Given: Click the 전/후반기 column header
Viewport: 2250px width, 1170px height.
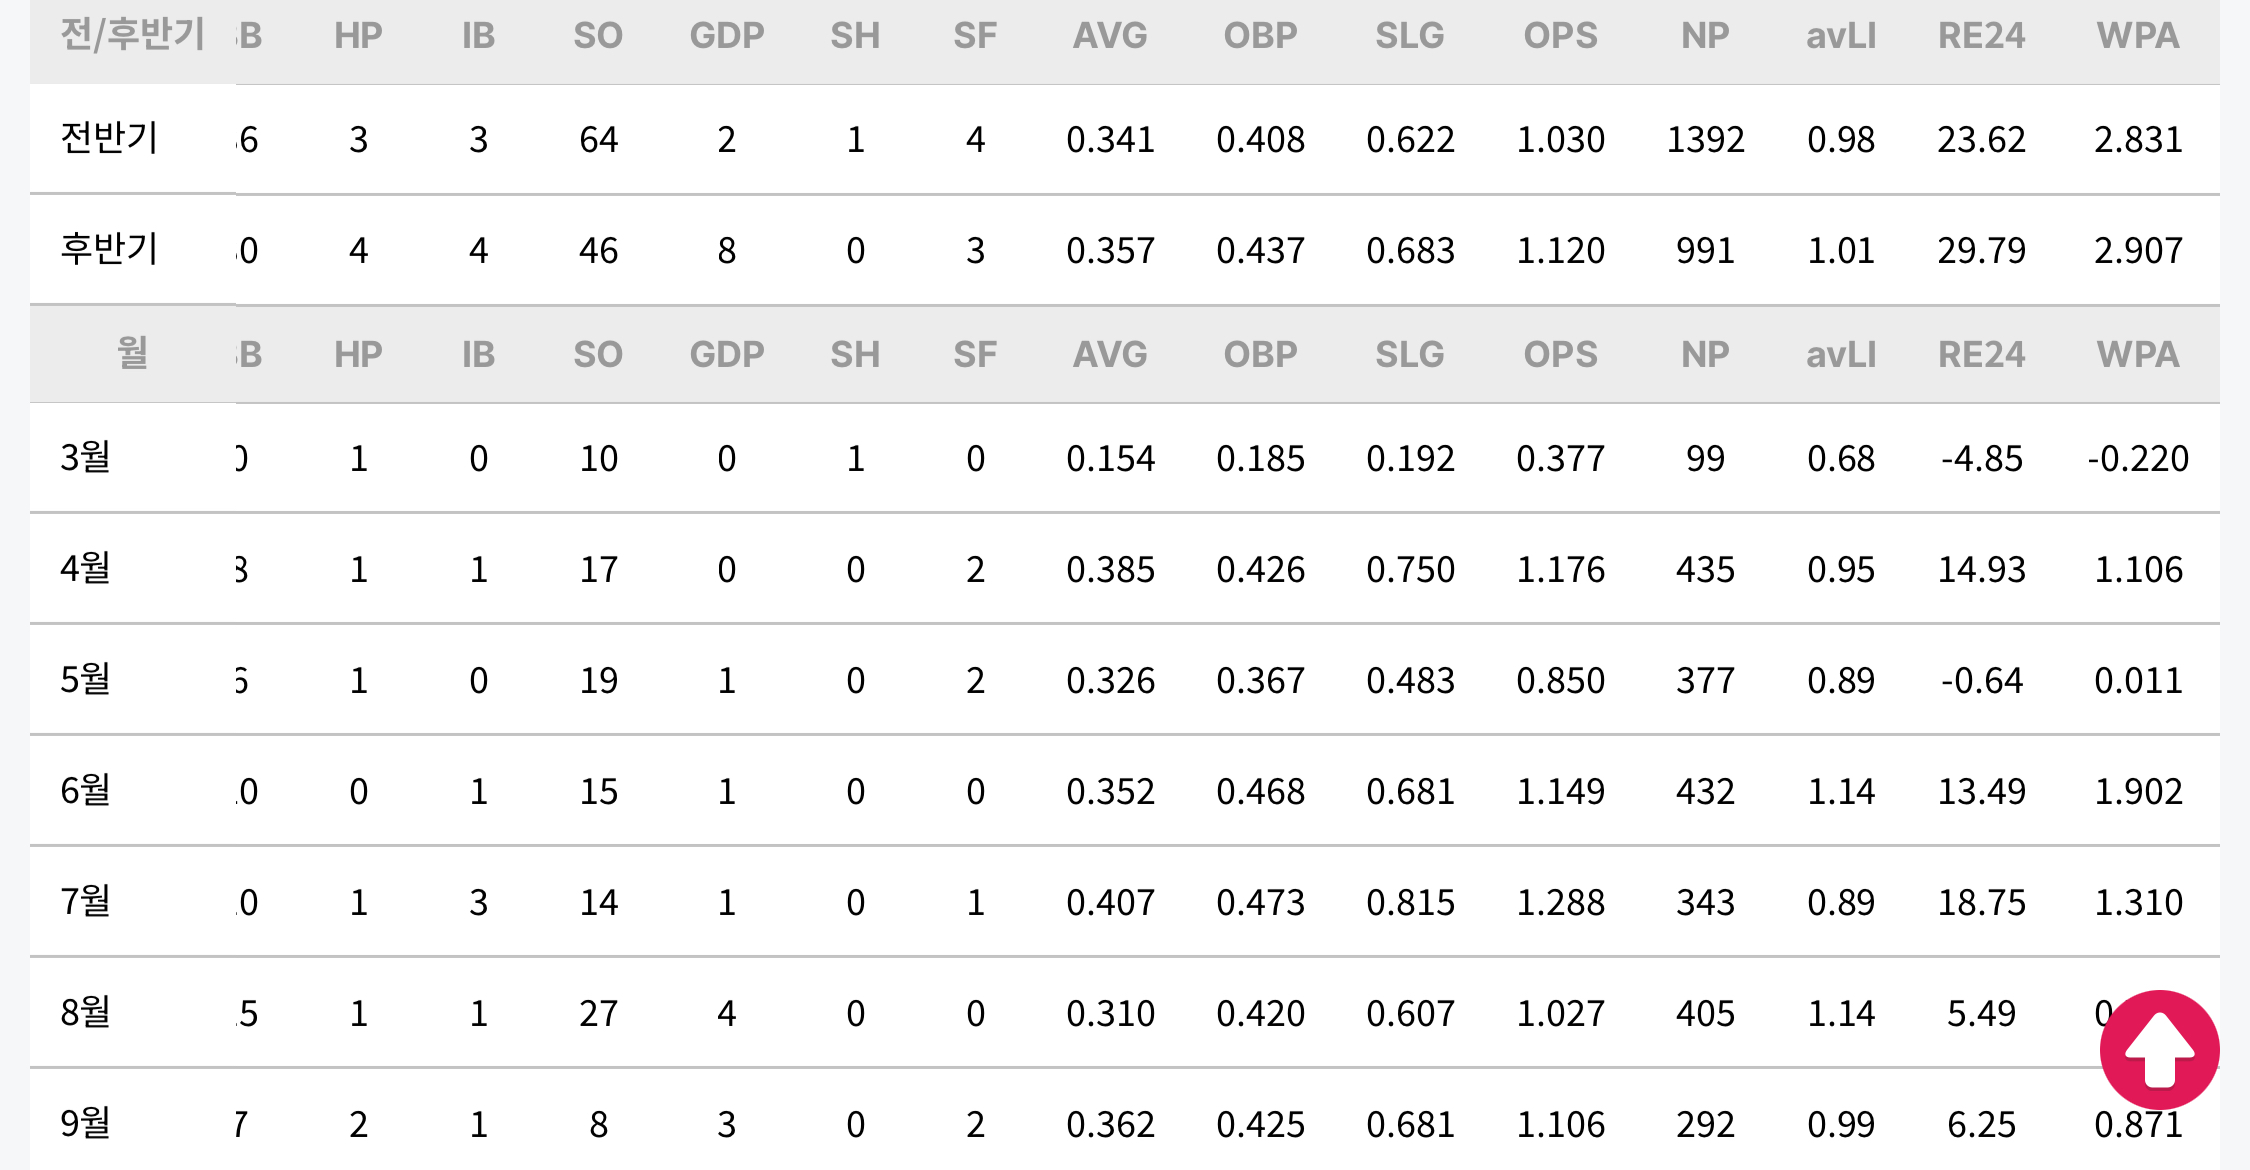Looking at the screenshot, I should tap(133, 35).
